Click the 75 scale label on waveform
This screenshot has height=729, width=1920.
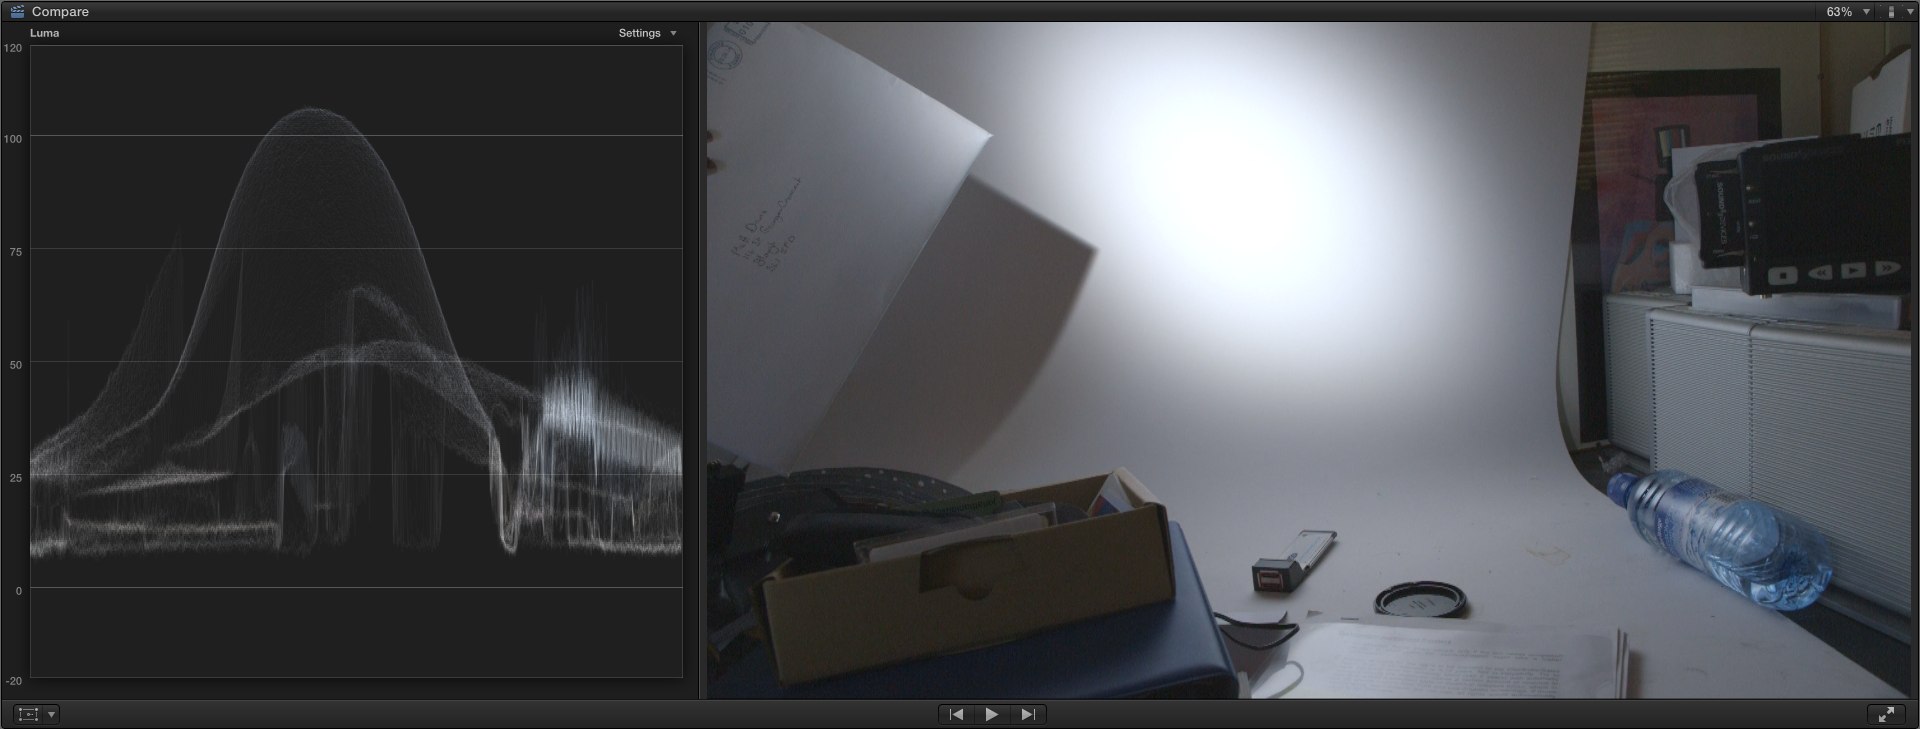pos(16,252)
